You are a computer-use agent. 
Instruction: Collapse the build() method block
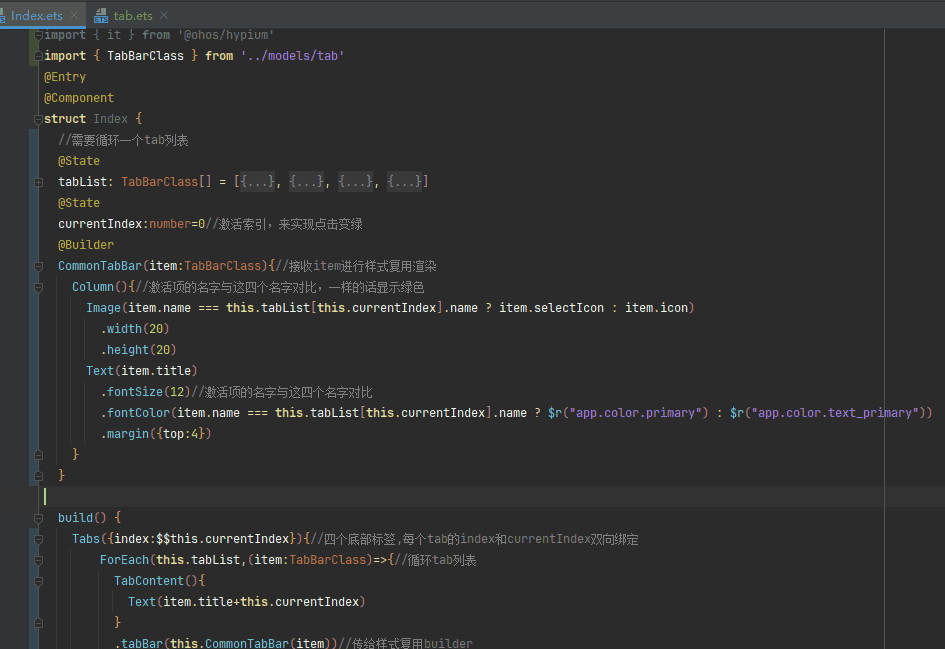coord(38,518)
